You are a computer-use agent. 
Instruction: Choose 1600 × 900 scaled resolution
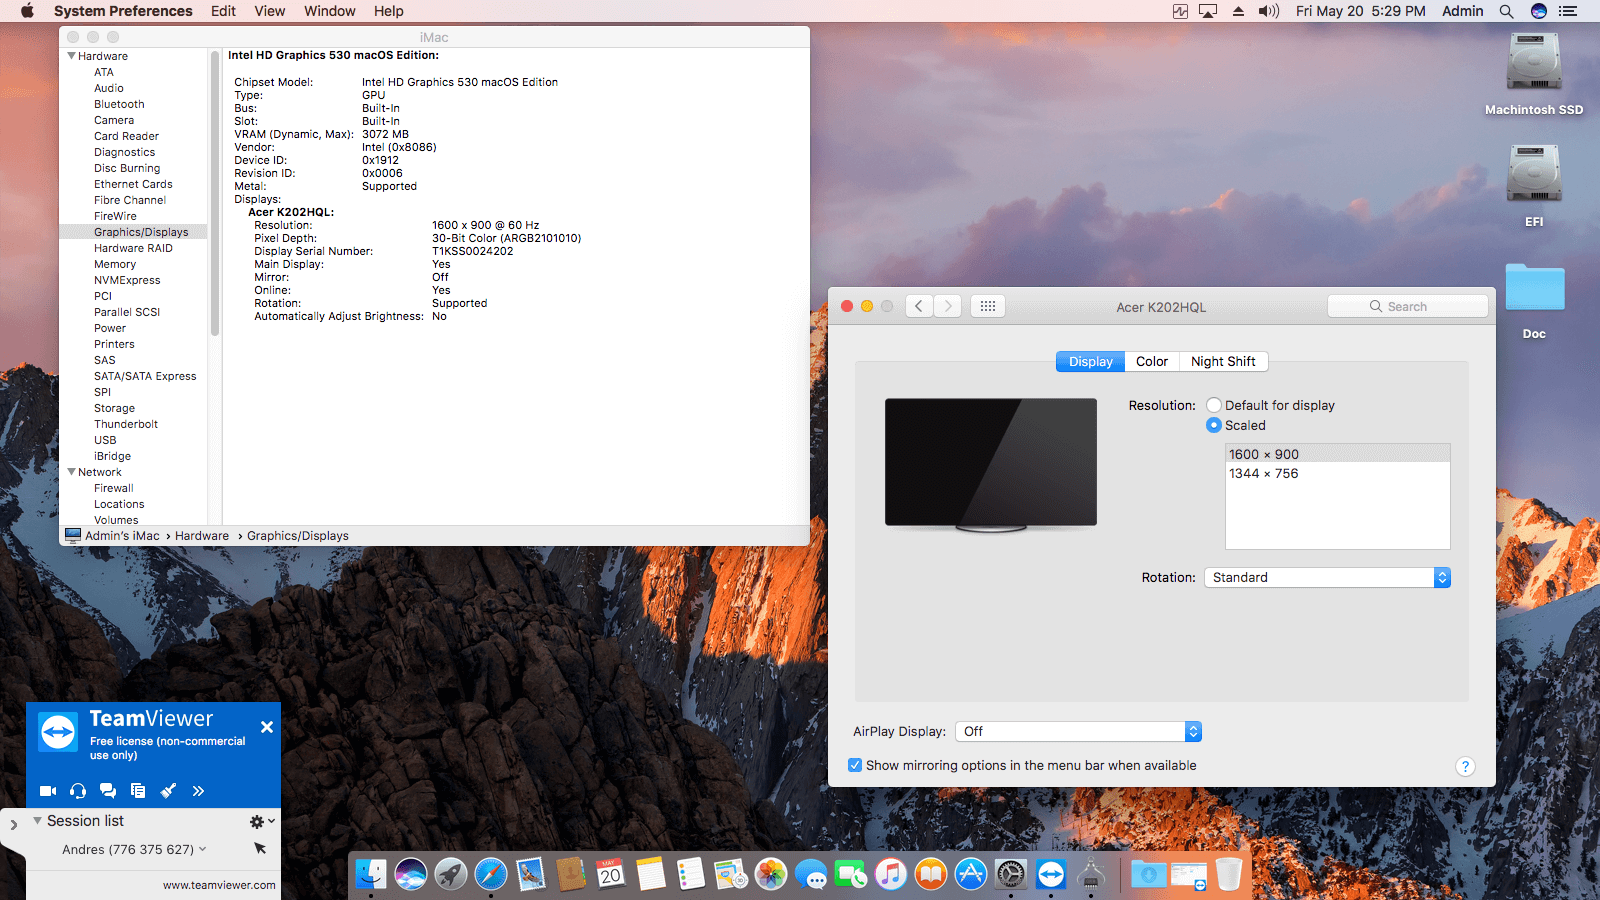tap(1338, 454)
